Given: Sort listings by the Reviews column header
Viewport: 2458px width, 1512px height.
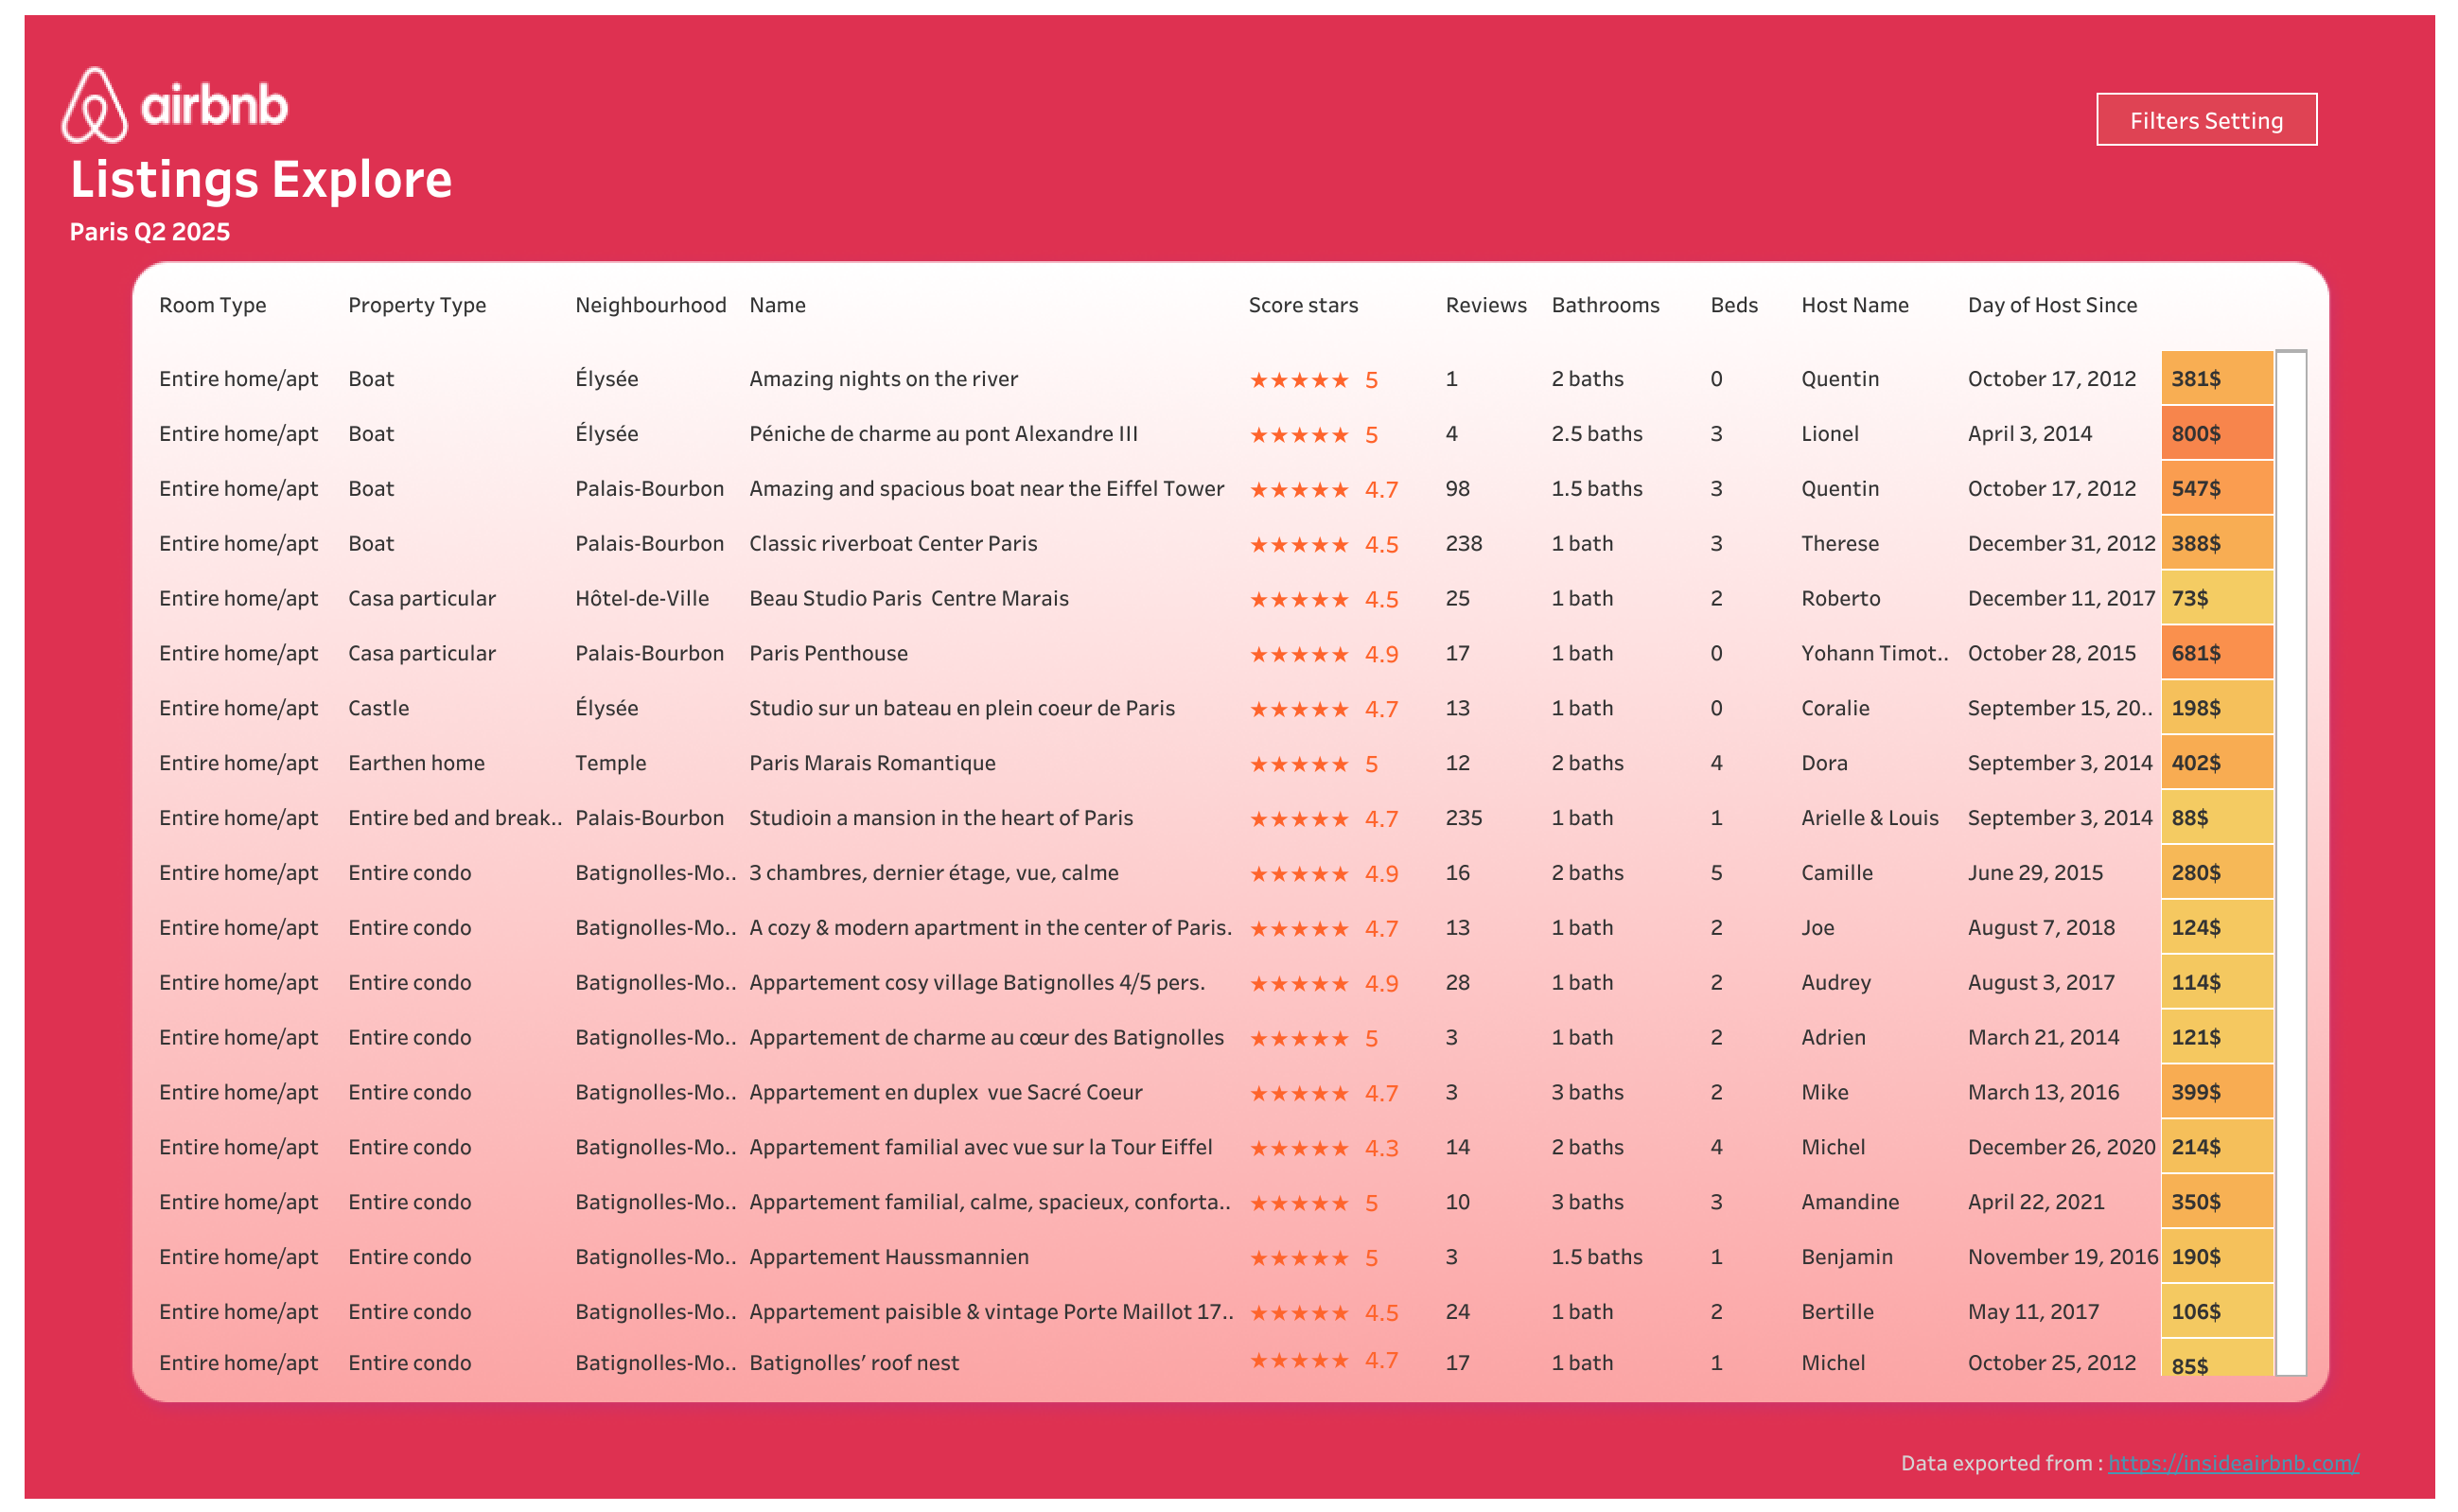Looking at the screenshot, I should pos(1486,305).
